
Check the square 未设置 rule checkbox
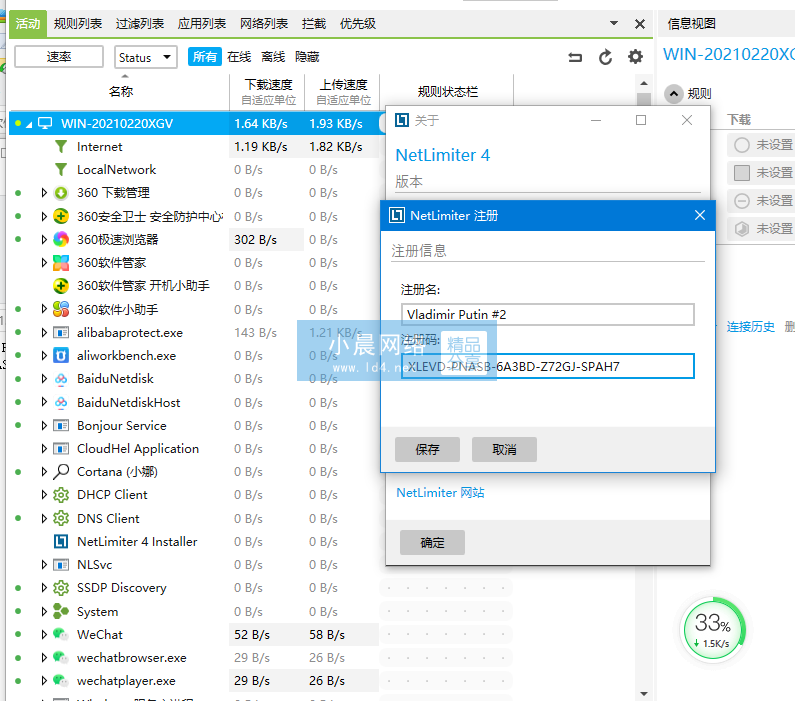(742, 173)
